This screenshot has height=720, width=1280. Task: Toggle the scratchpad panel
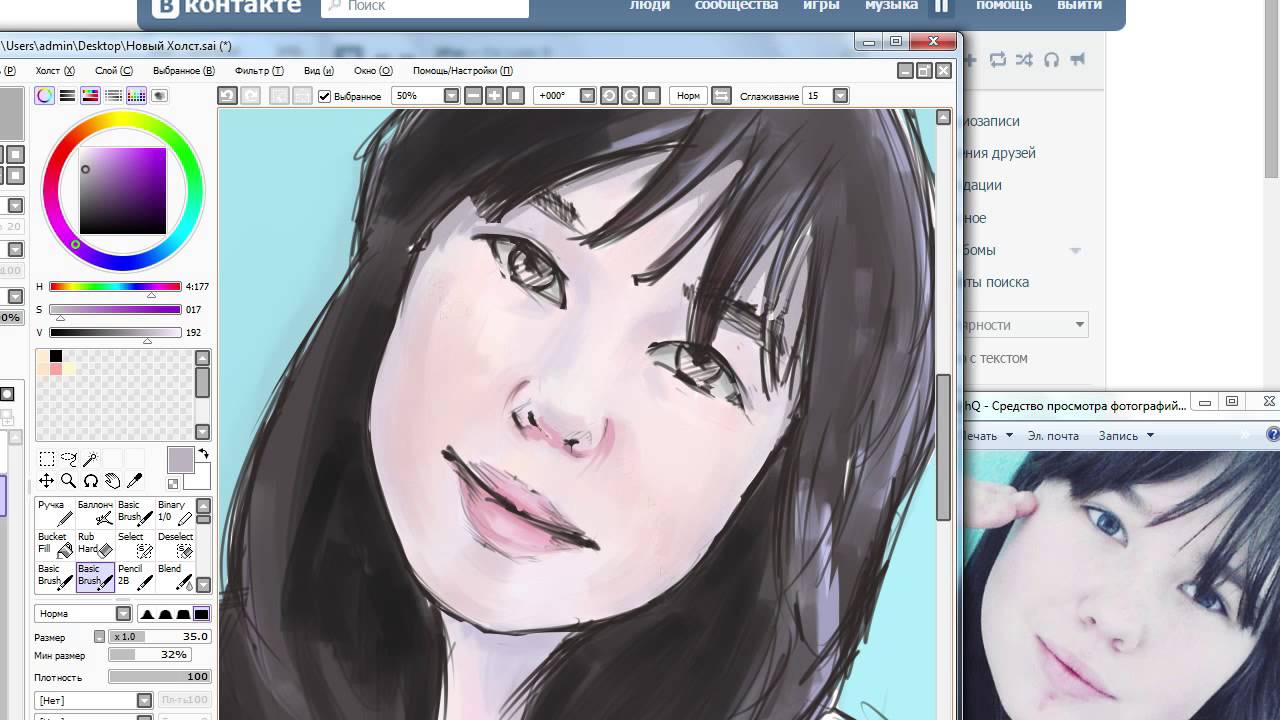coord(159,96)
